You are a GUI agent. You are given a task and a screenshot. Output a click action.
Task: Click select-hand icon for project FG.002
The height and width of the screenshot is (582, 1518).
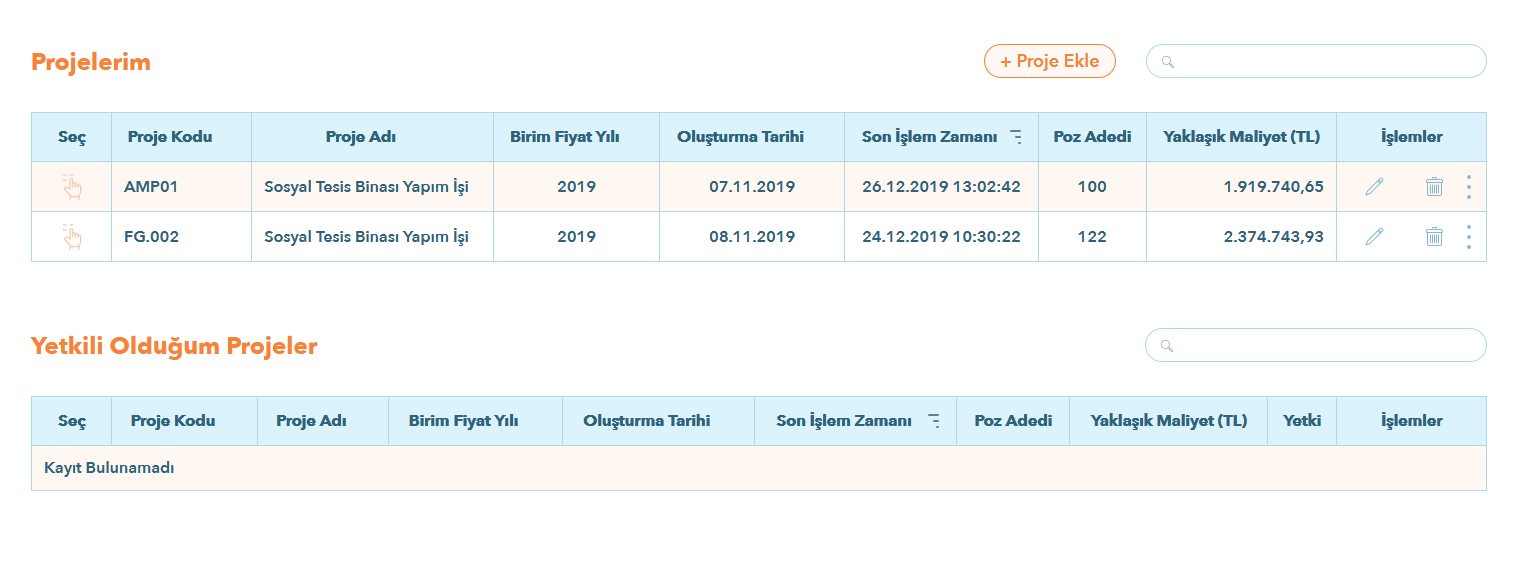pos(72,237)
